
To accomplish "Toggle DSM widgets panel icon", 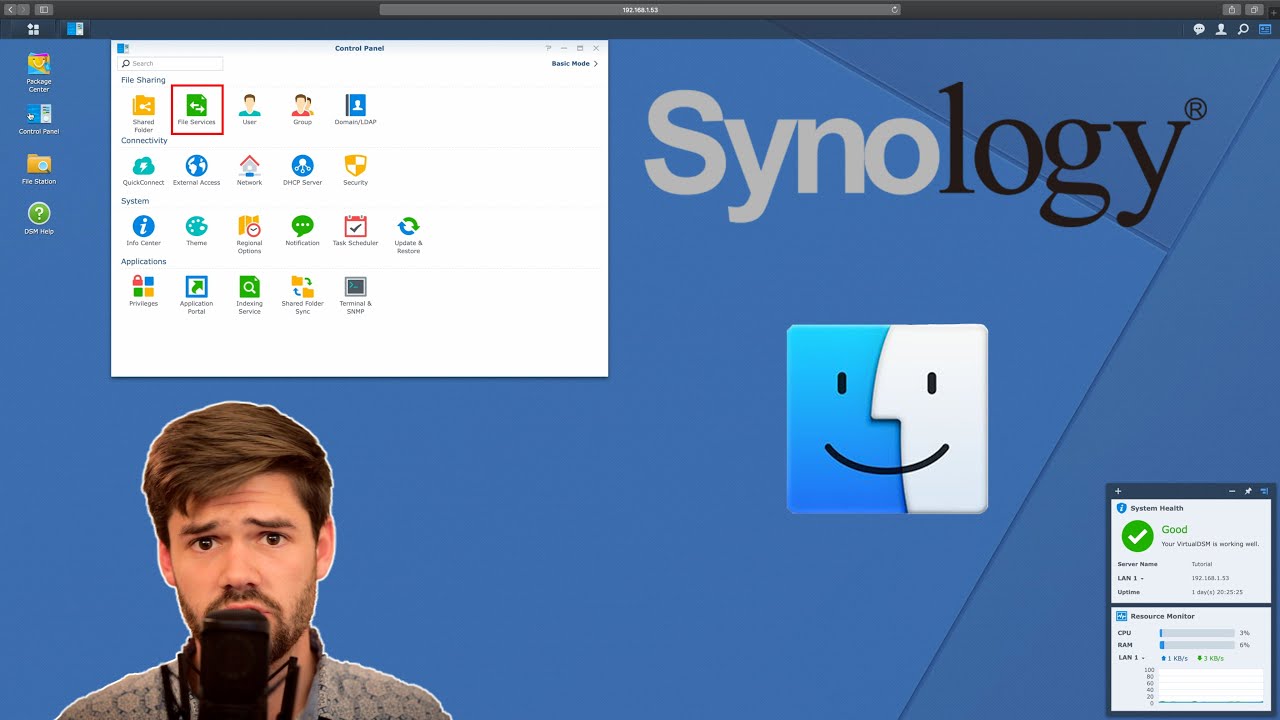I will coord(1265,29).
